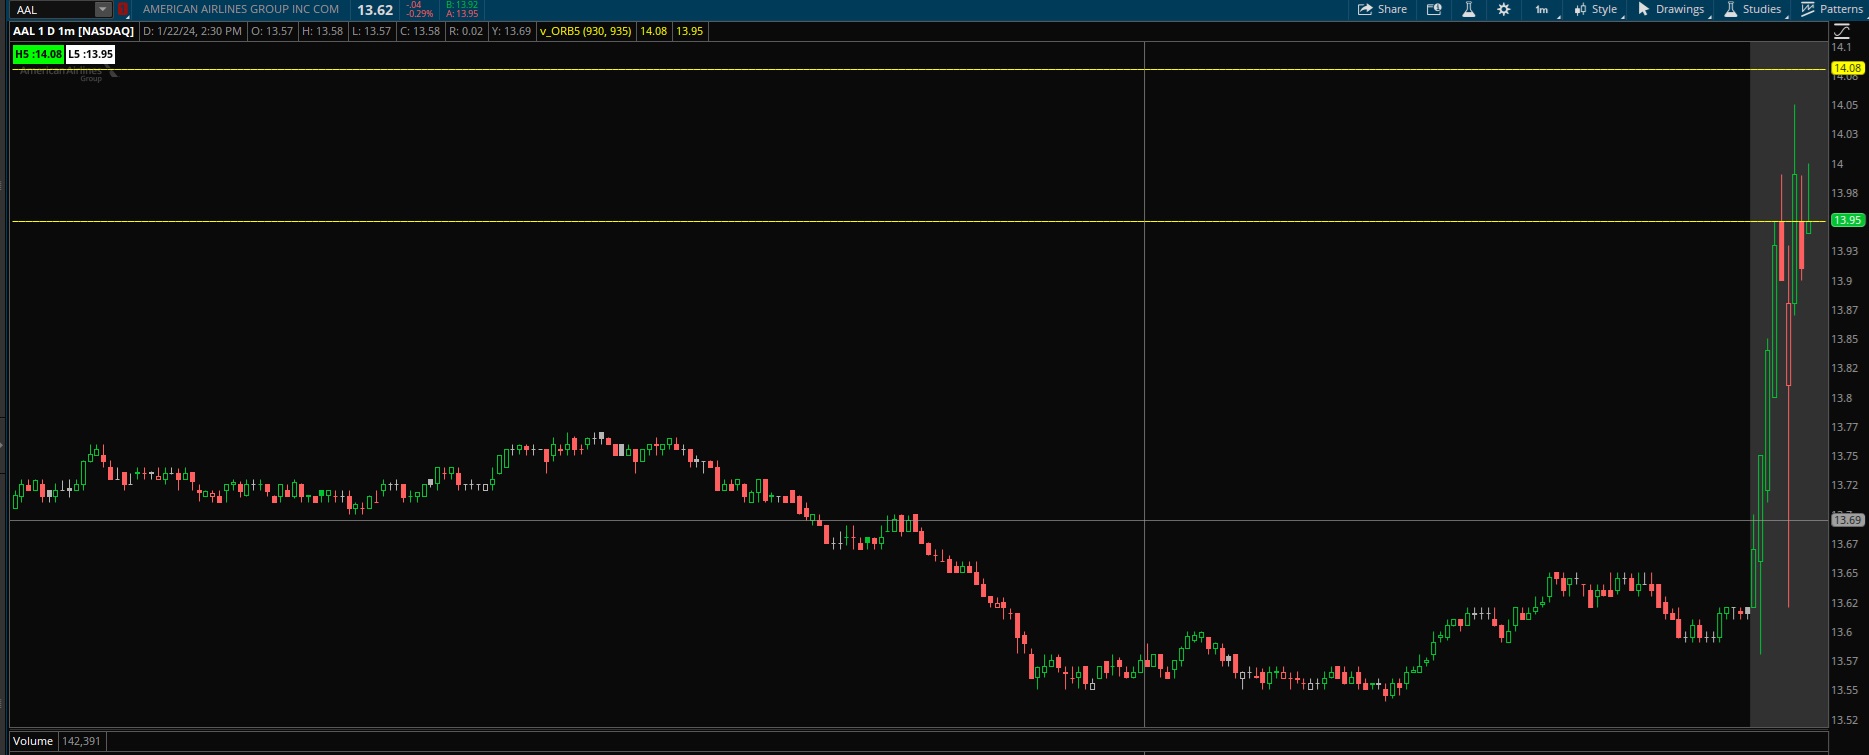Click the Share chart arrow icon
The width and height of the screenshot is (1869, 755).
coord(1365,9)
